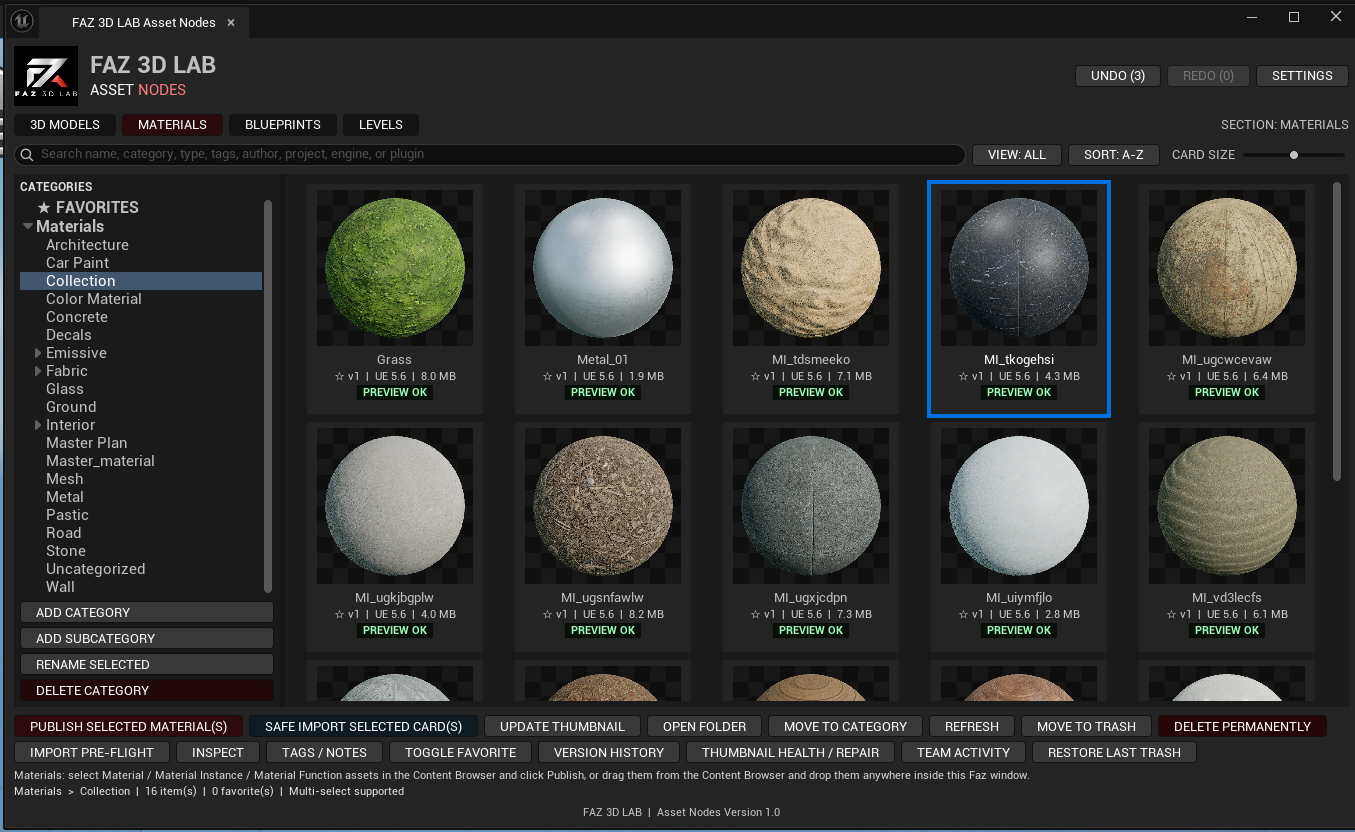Click the UPDATE THUMBNAIL button
This screenshot has width=1355, height=832.
[x=563, y=727]
